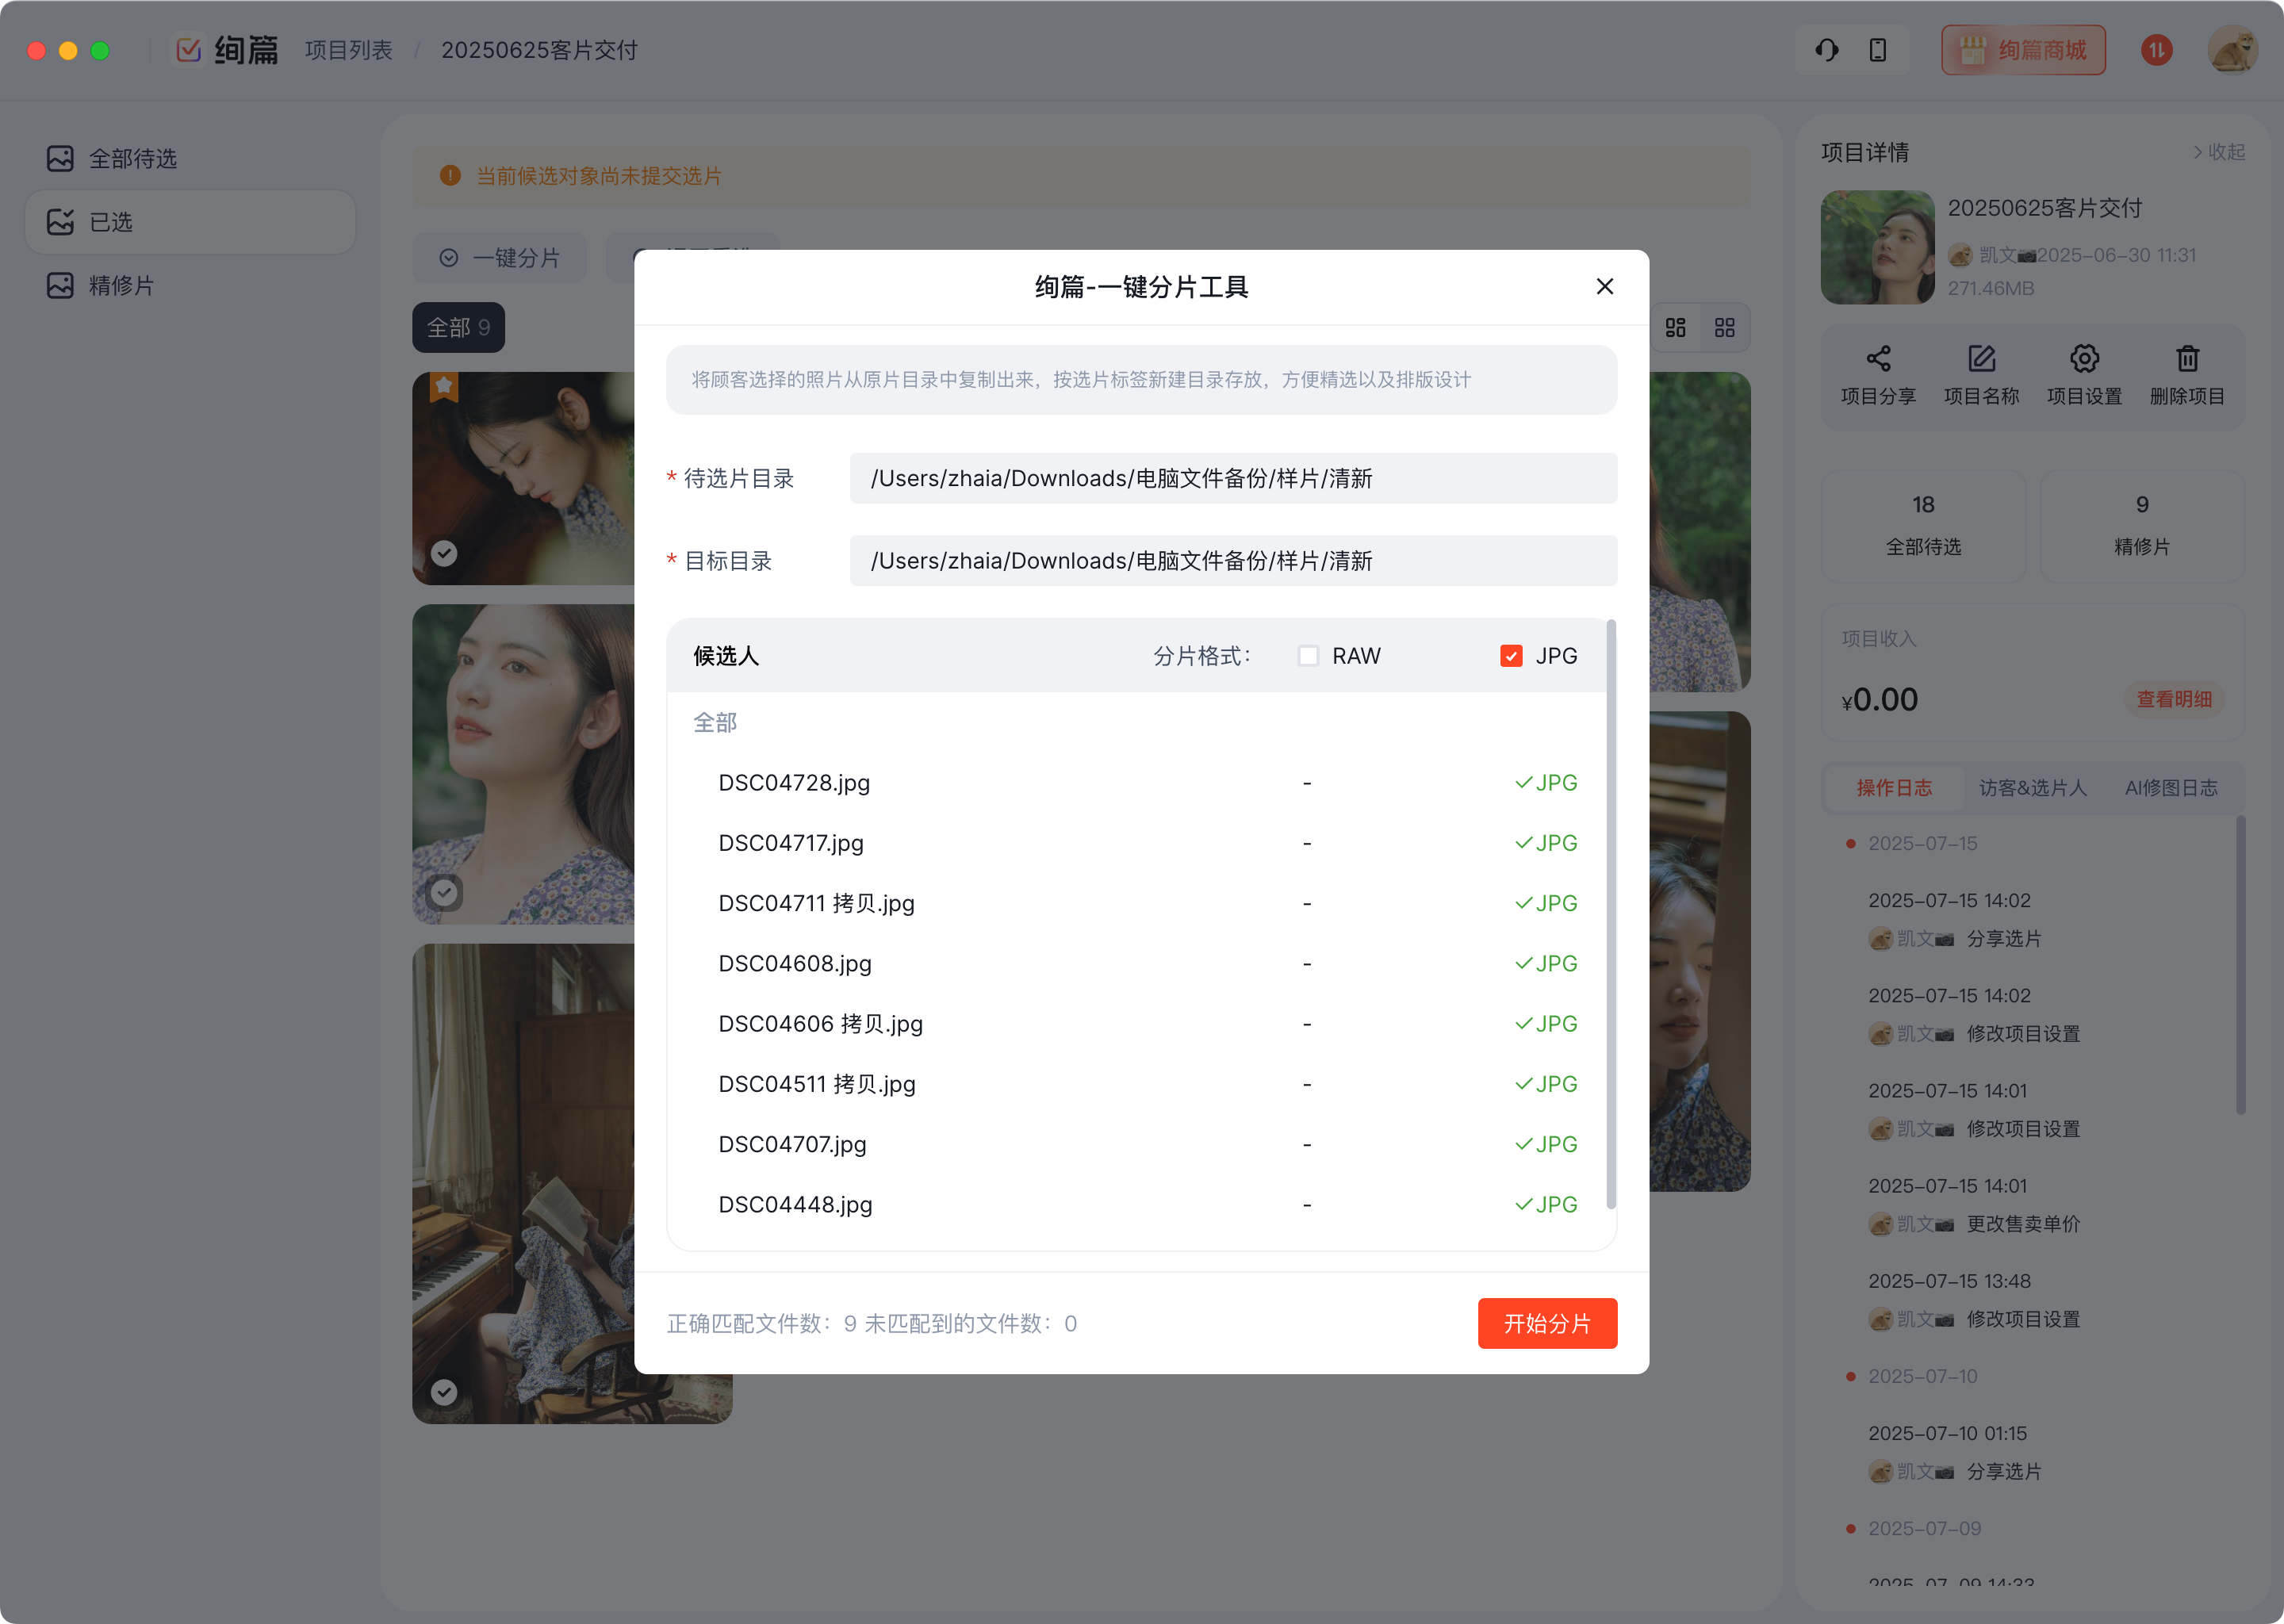Viewport: 2284px width, 1624px height.
Task: Go back to 项目列表
Action: point(349,50)
